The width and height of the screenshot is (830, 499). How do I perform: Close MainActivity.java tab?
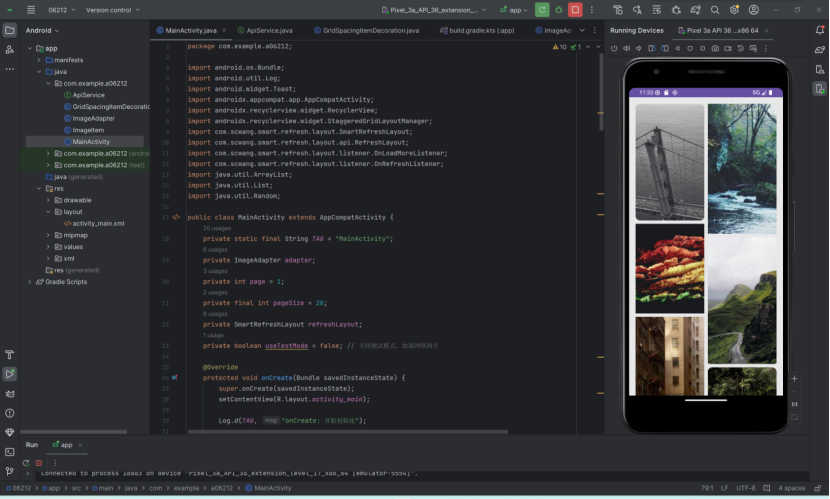(x=224, y=31)
